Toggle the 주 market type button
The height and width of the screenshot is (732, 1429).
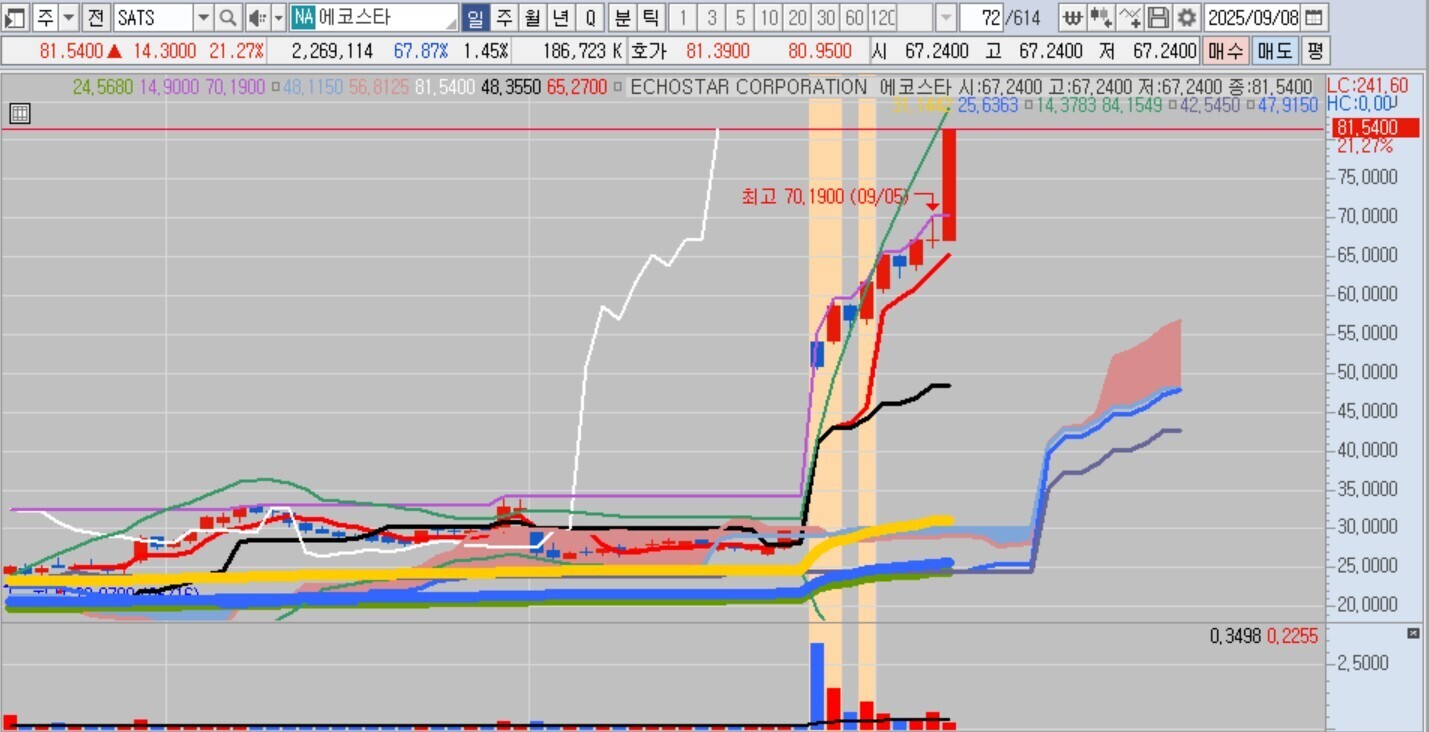click(x=45, y=17)
